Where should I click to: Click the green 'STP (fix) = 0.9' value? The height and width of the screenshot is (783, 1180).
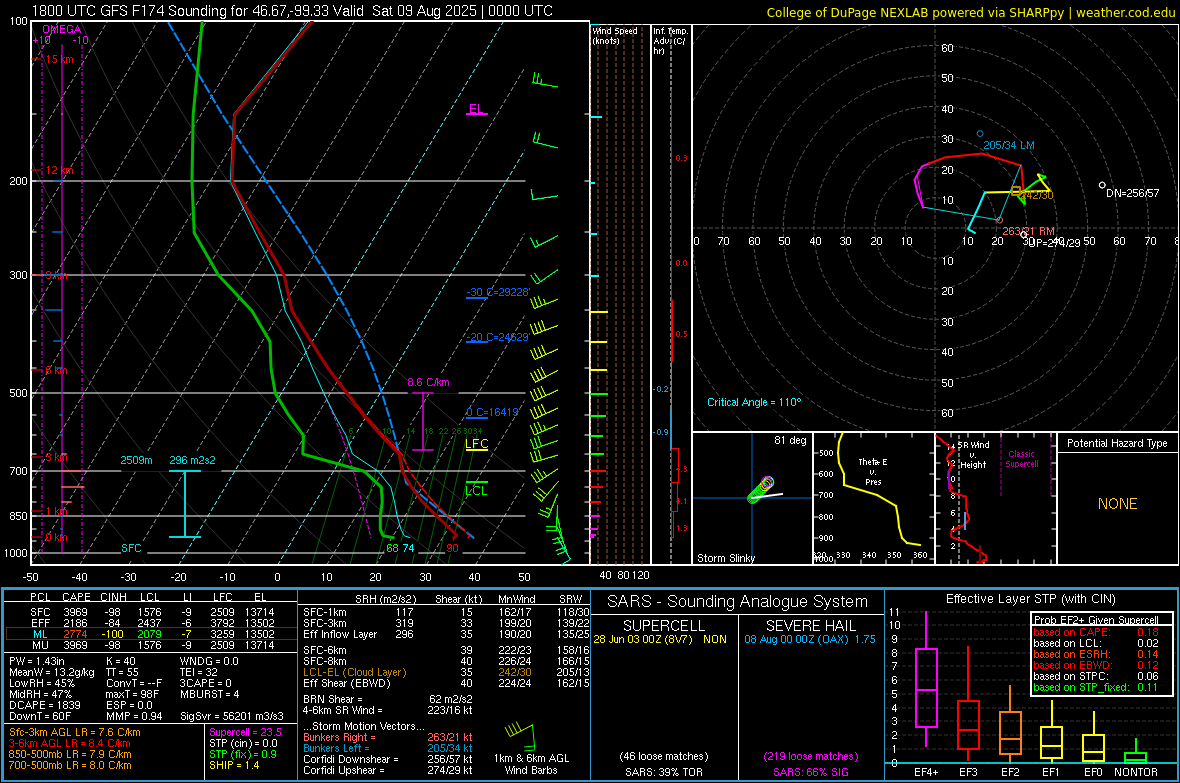pos(242,754)
